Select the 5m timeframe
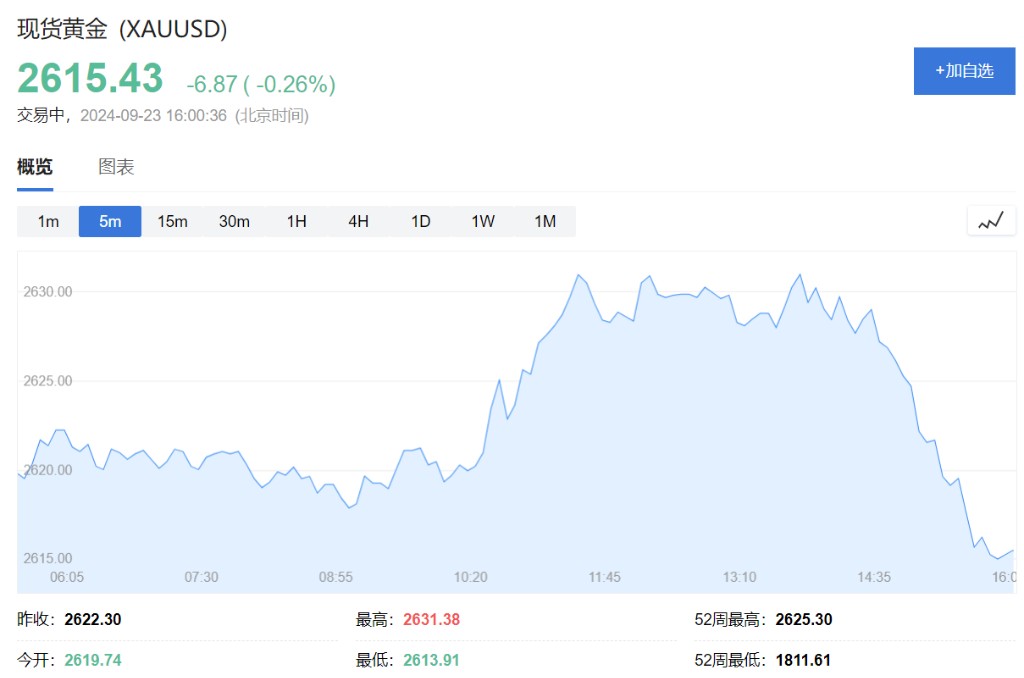 point(110,221)
